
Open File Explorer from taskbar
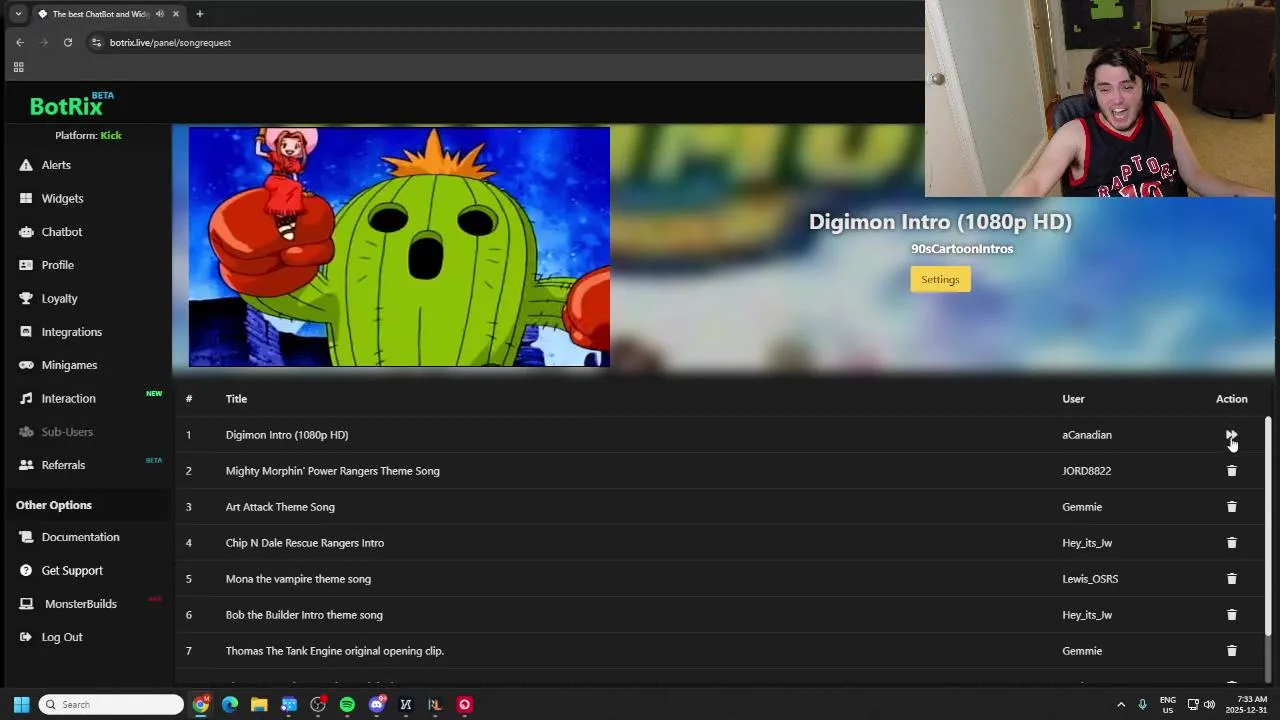pos(259,704)
